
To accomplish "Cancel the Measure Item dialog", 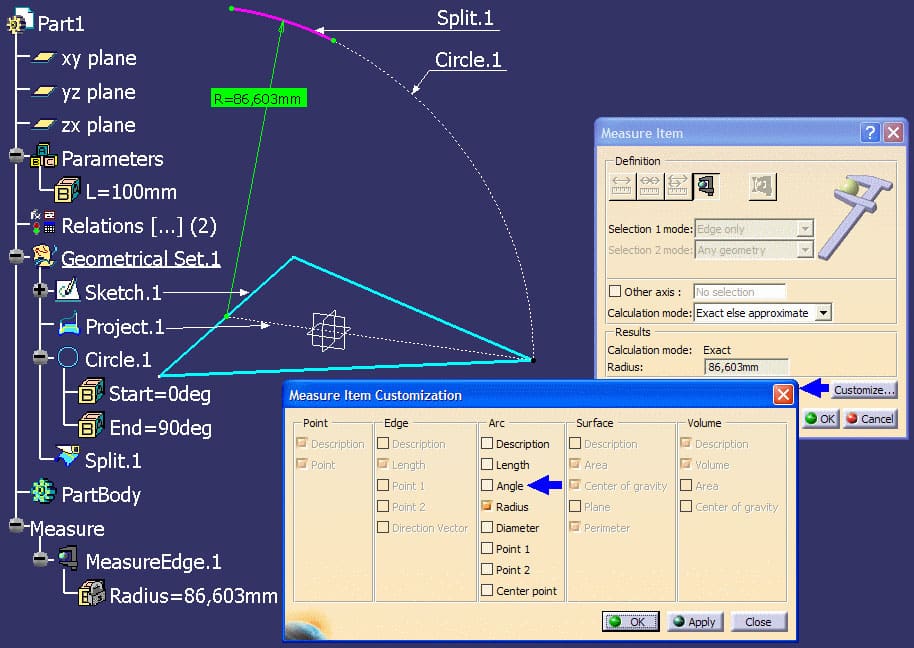I will [x=870, y=418].
